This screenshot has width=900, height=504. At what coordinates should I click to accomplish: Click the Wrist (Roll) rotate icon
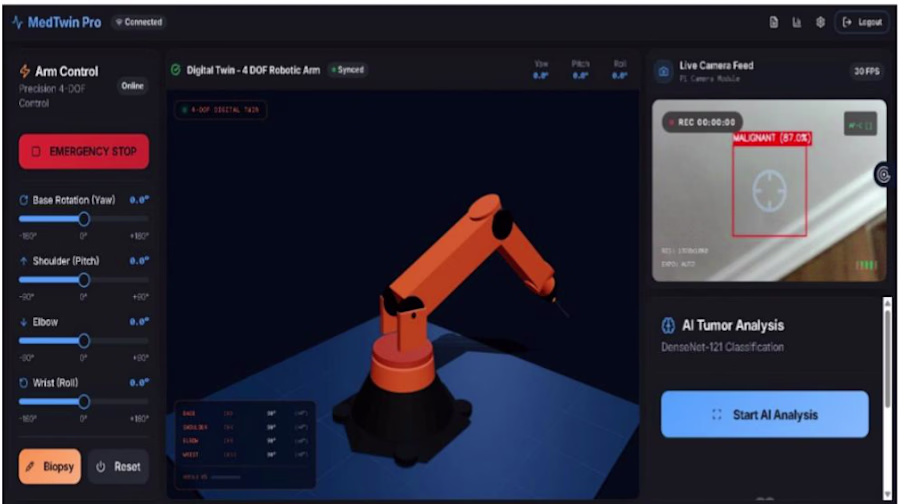[24, 383]
